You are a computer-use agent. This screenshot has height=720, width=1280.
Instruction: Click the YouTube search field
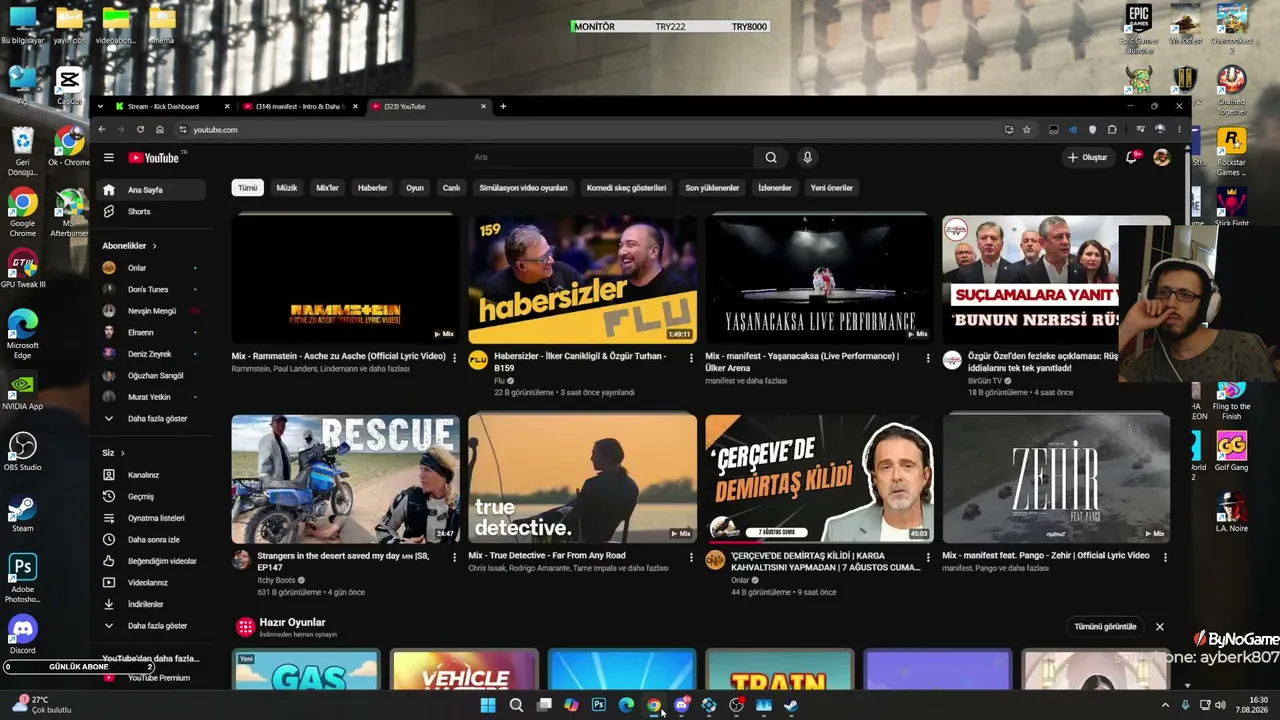pos(612,157)
